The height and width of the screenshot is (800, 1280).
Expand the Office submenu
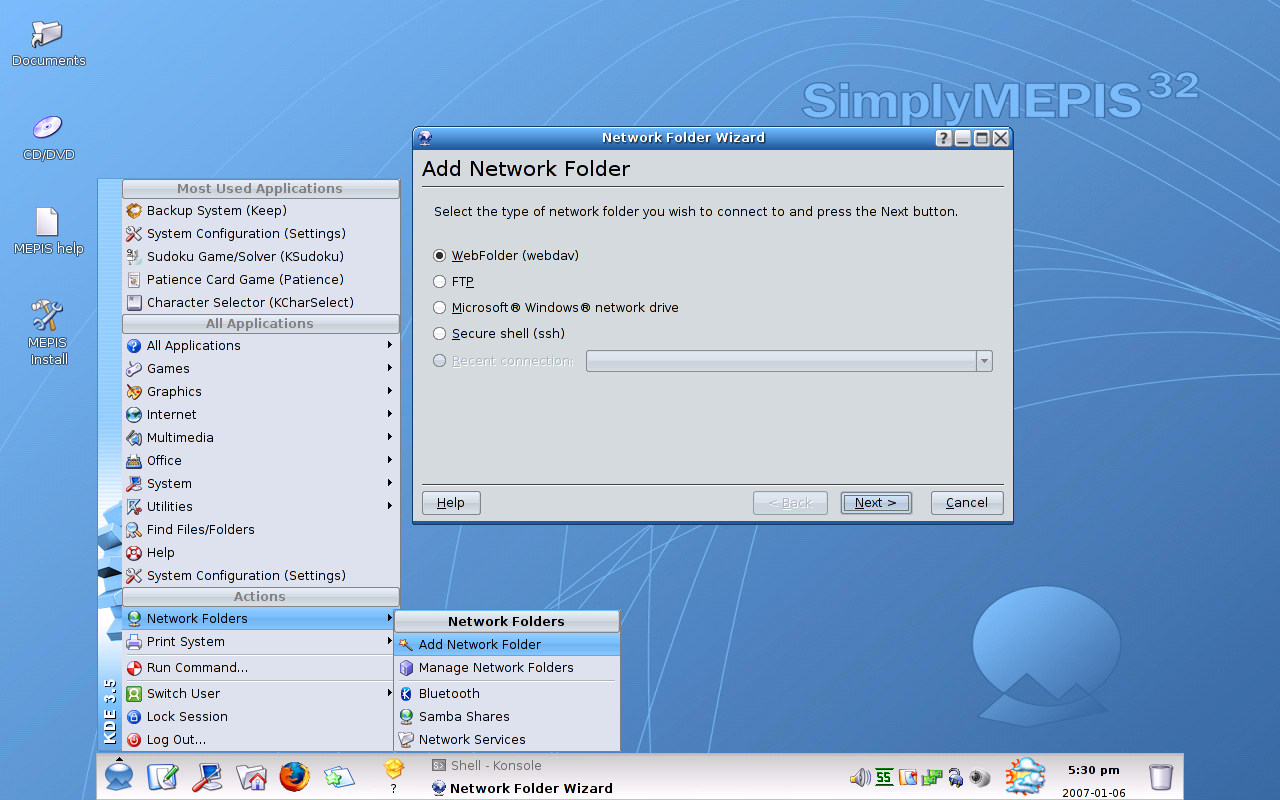(x=260, y=461)
